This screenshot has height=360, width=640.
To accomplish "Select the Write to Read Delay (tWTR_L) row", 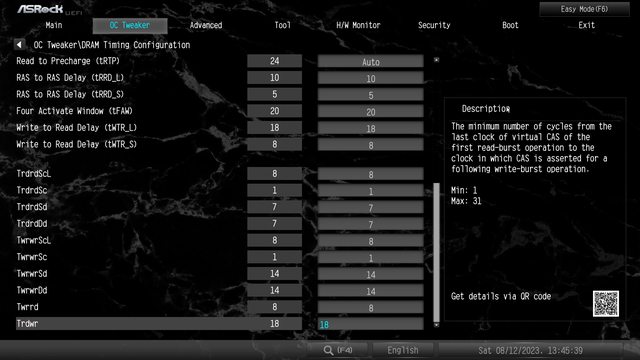I will click(220, 128).
